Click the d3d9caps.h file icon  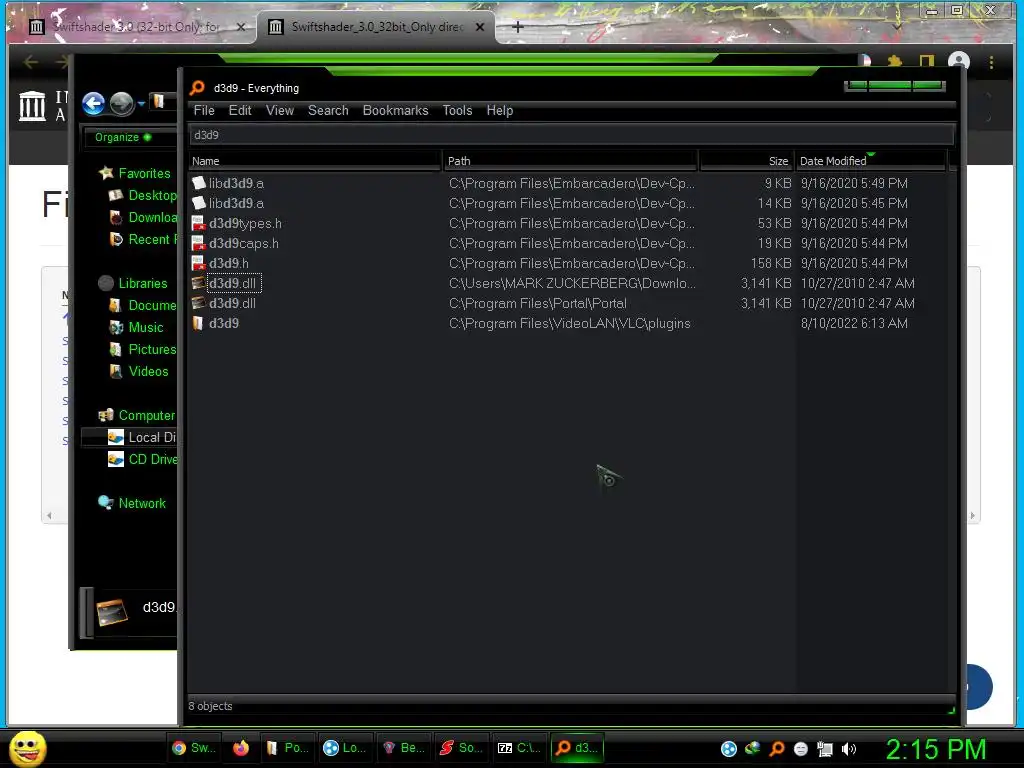click(x=199, y=244)
